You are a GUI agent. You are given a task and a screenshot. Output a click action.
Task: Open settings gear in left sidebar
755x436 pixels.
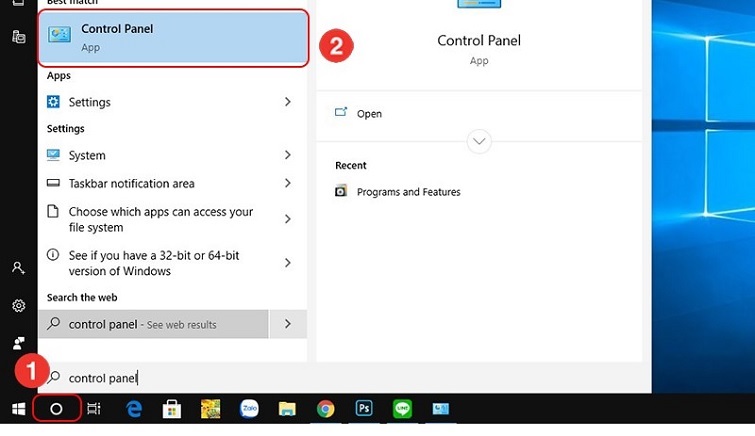pos(18,305)
